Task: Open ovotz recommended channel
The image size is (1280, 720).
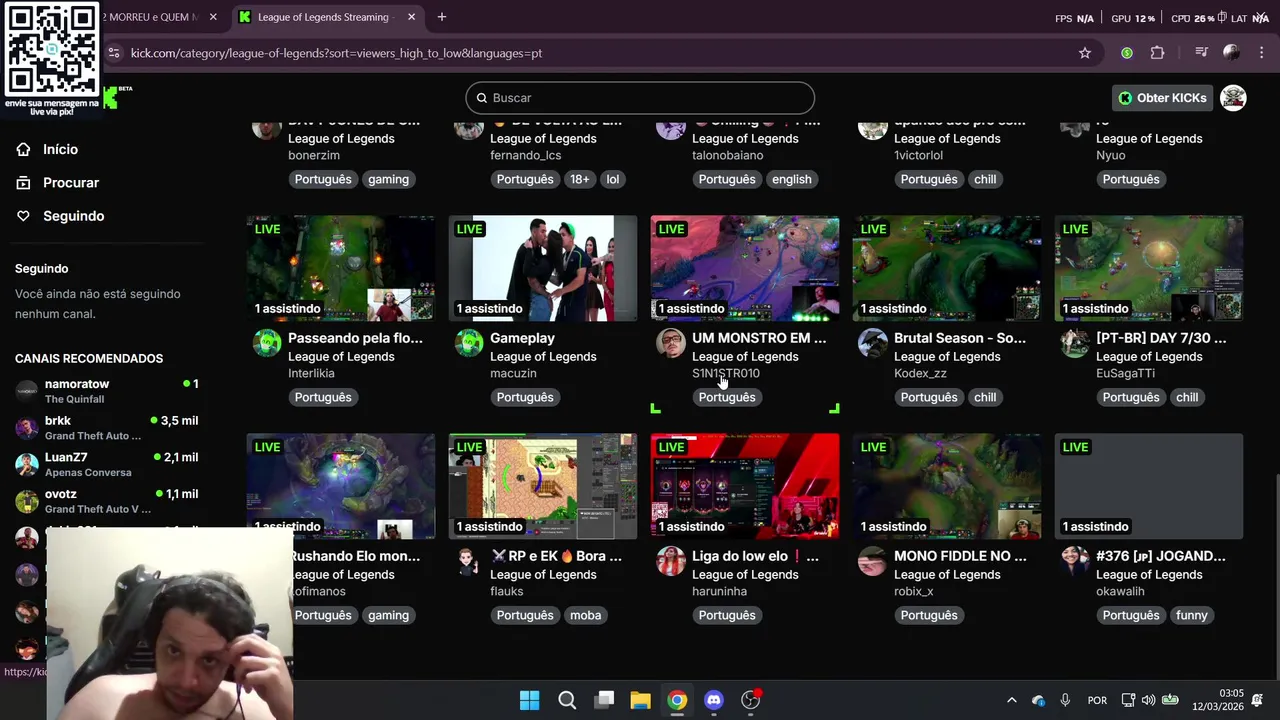Action: click(107, 501)
